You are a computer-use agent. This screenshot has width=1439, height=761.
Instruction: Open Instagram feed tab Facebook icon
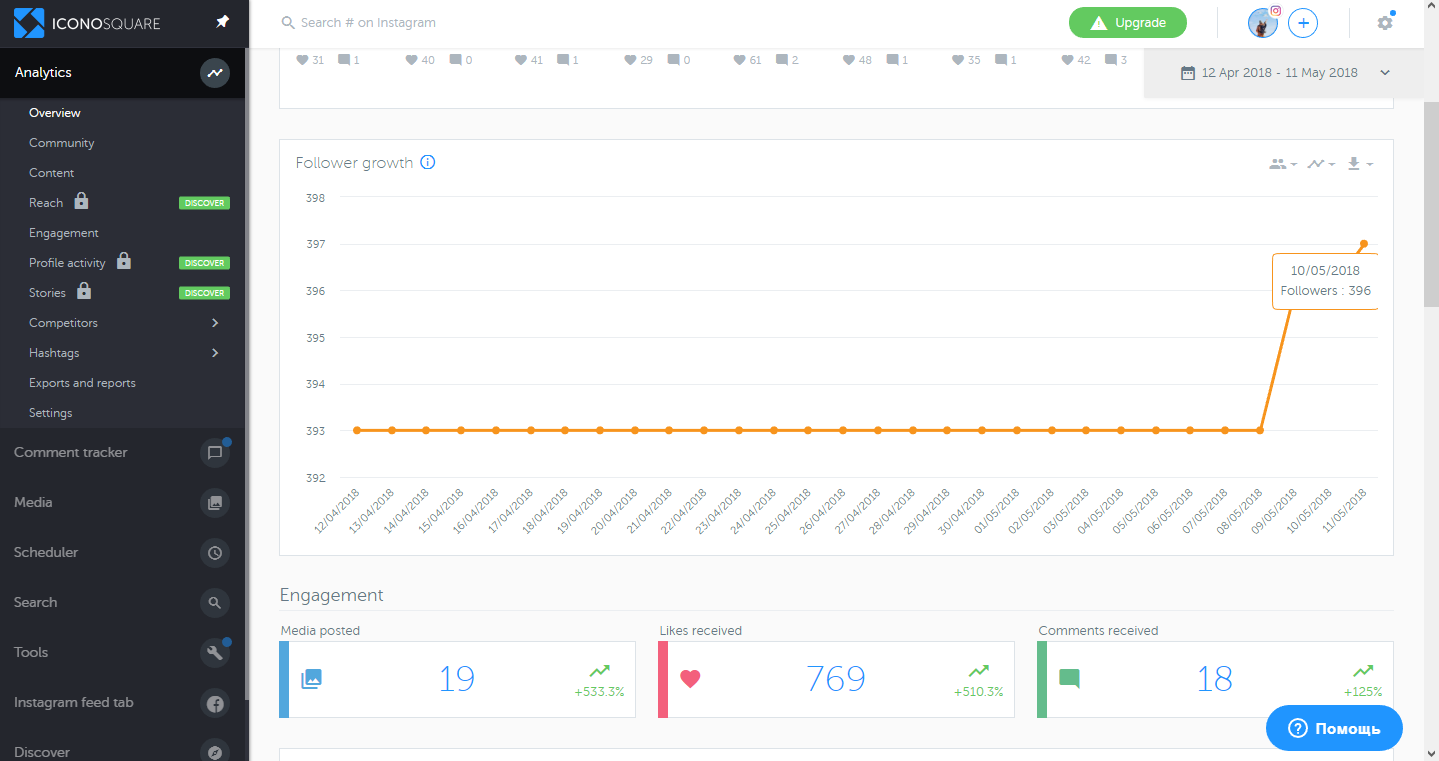214,703
